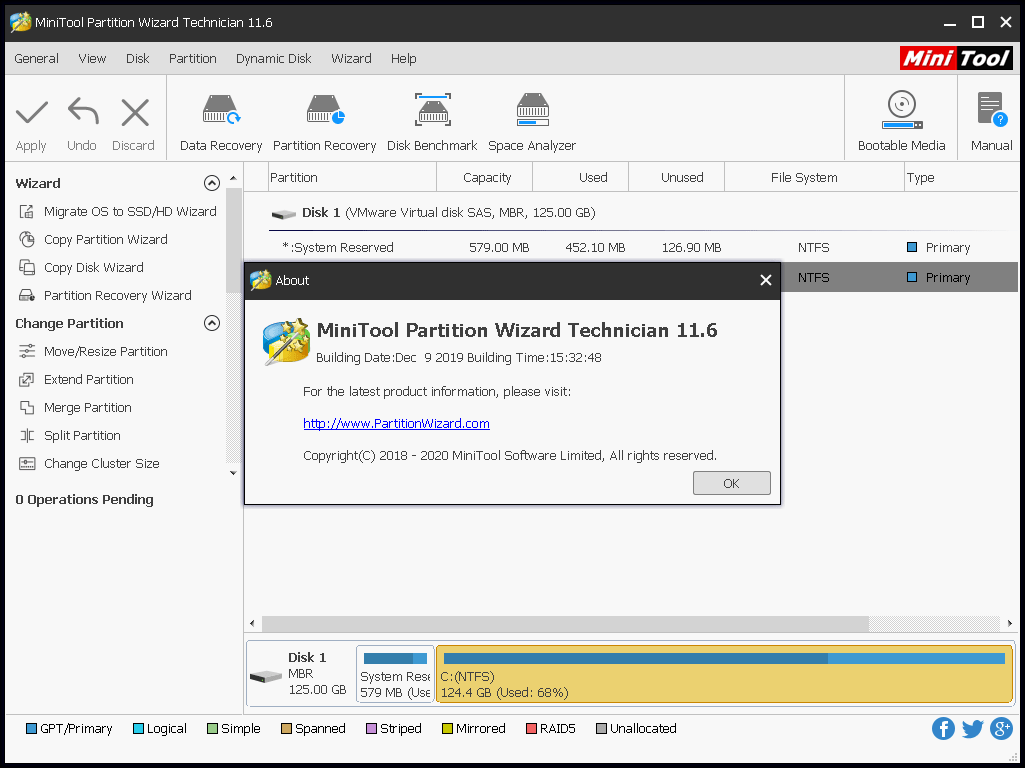Click the MiniTool logo
Viewport: 1025px width, 768px height.
(x=956, y=58)
